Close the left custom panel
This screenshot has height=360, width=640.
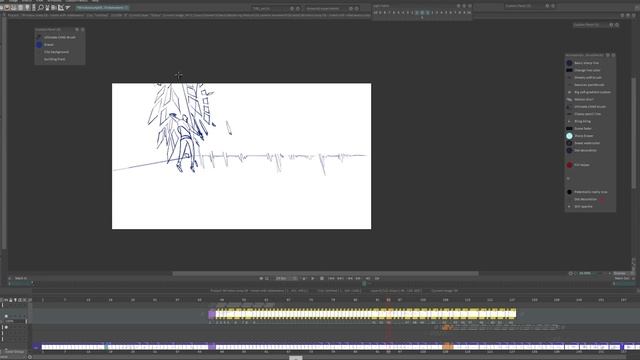(82, 29)
